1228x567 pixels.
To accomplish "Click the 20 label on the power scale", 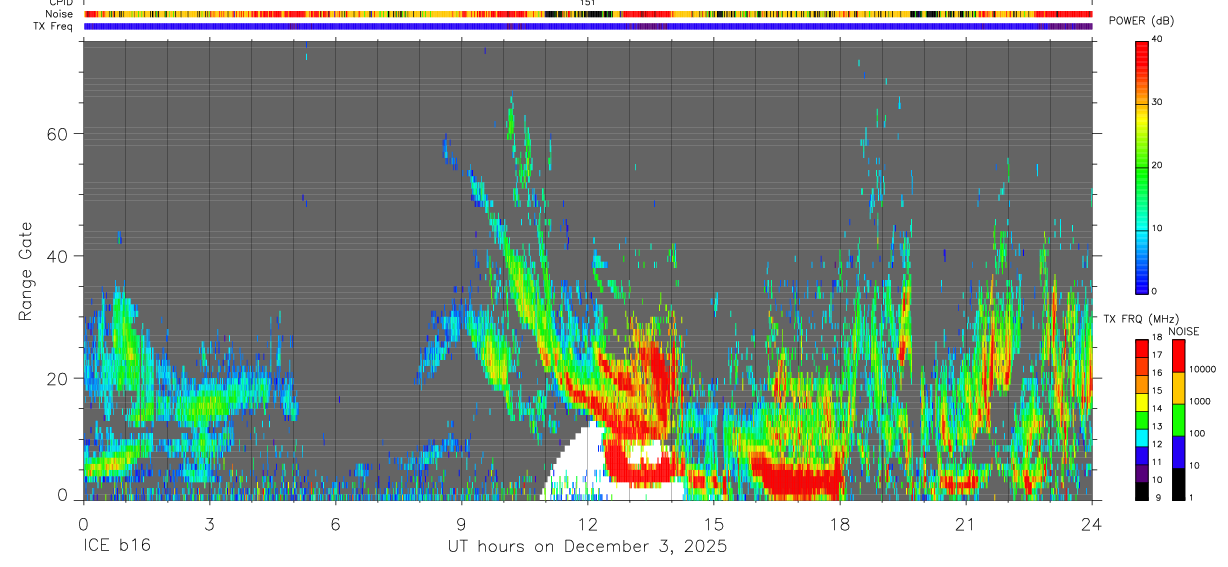I will coord(1156,165).
